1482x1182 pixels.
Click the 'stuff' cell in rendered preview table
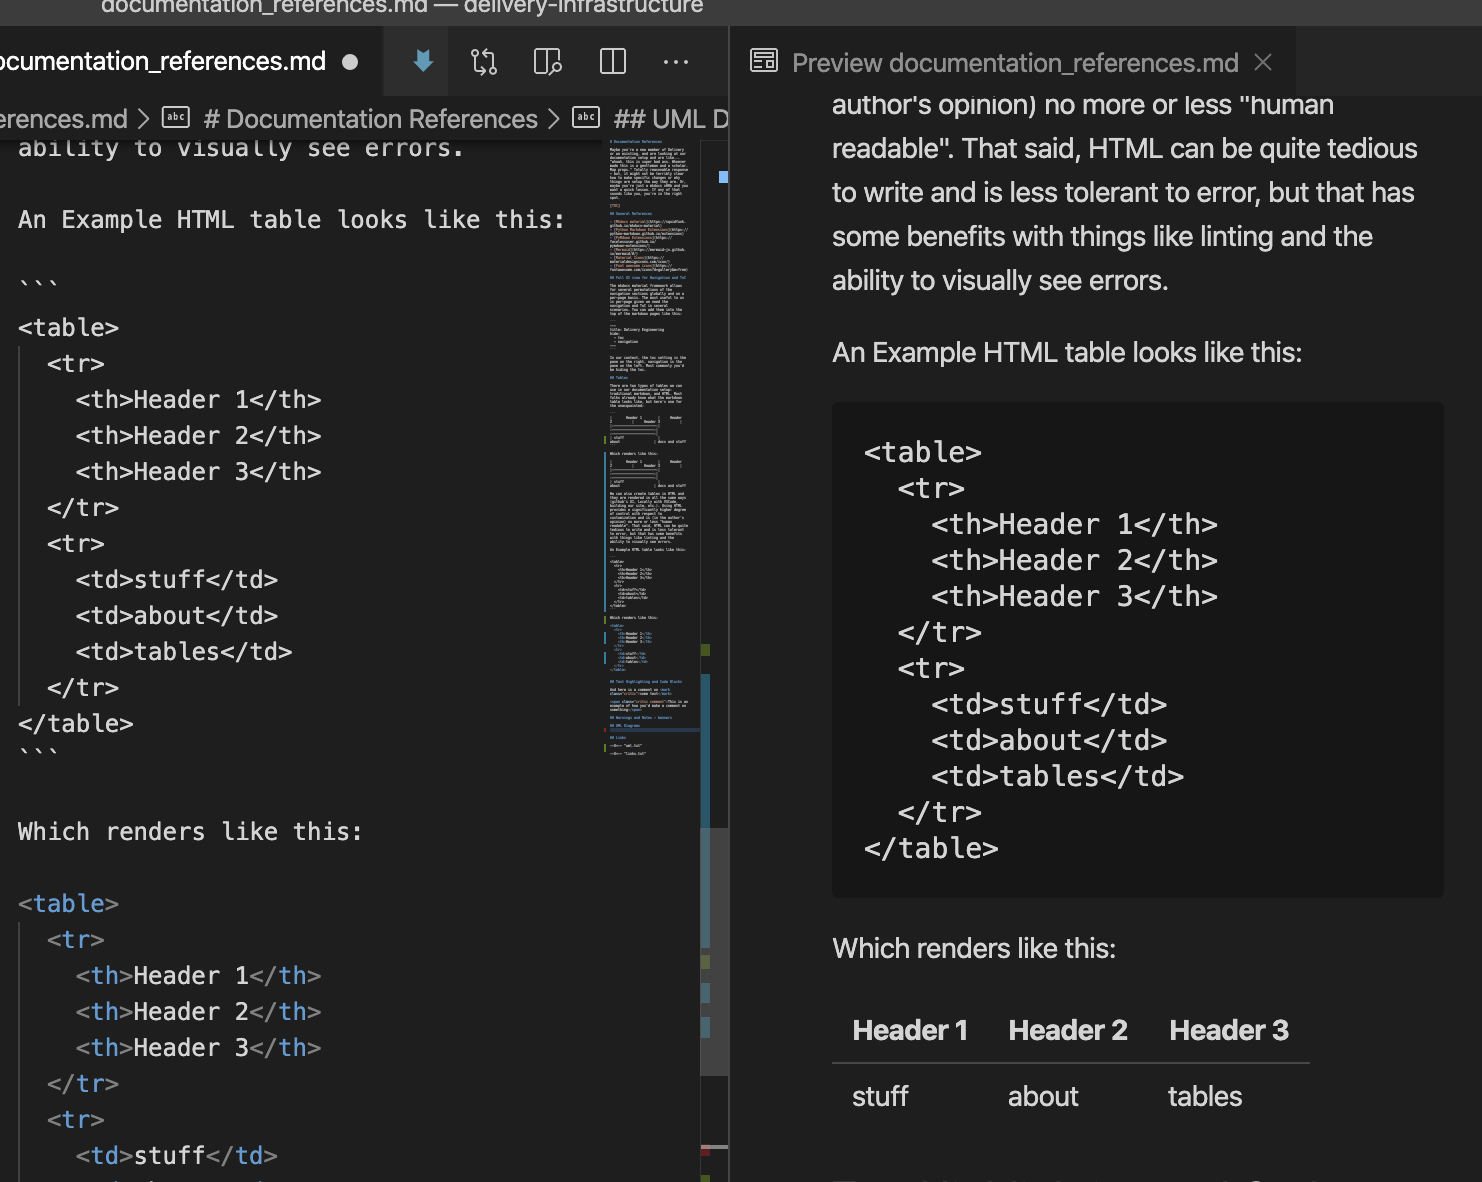point(880,1097)
